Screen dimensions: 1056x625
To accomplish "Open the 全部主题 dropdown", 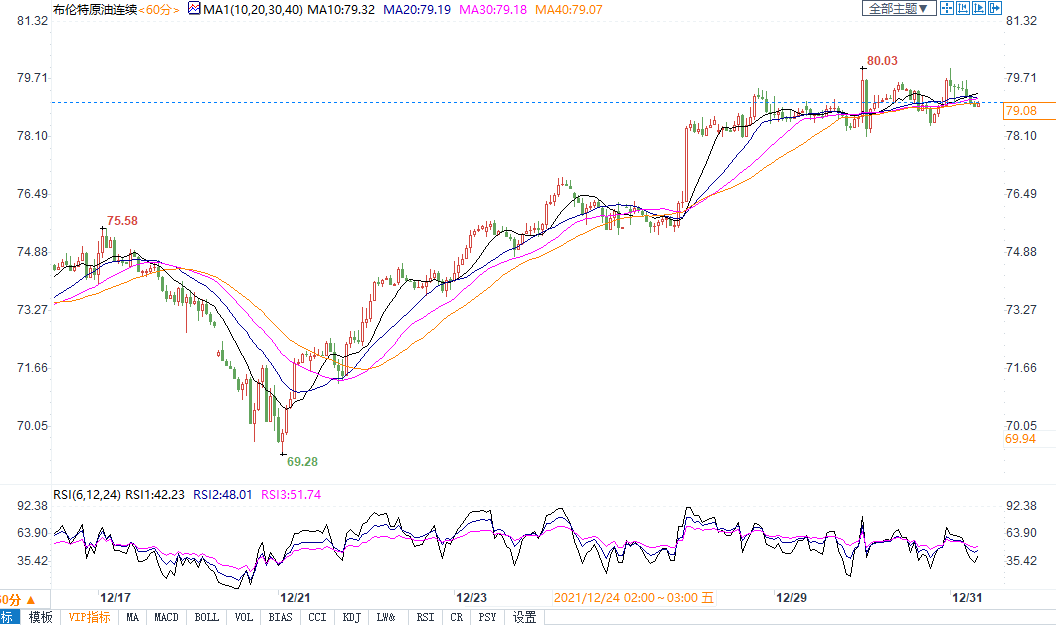I will coord(898,8).
